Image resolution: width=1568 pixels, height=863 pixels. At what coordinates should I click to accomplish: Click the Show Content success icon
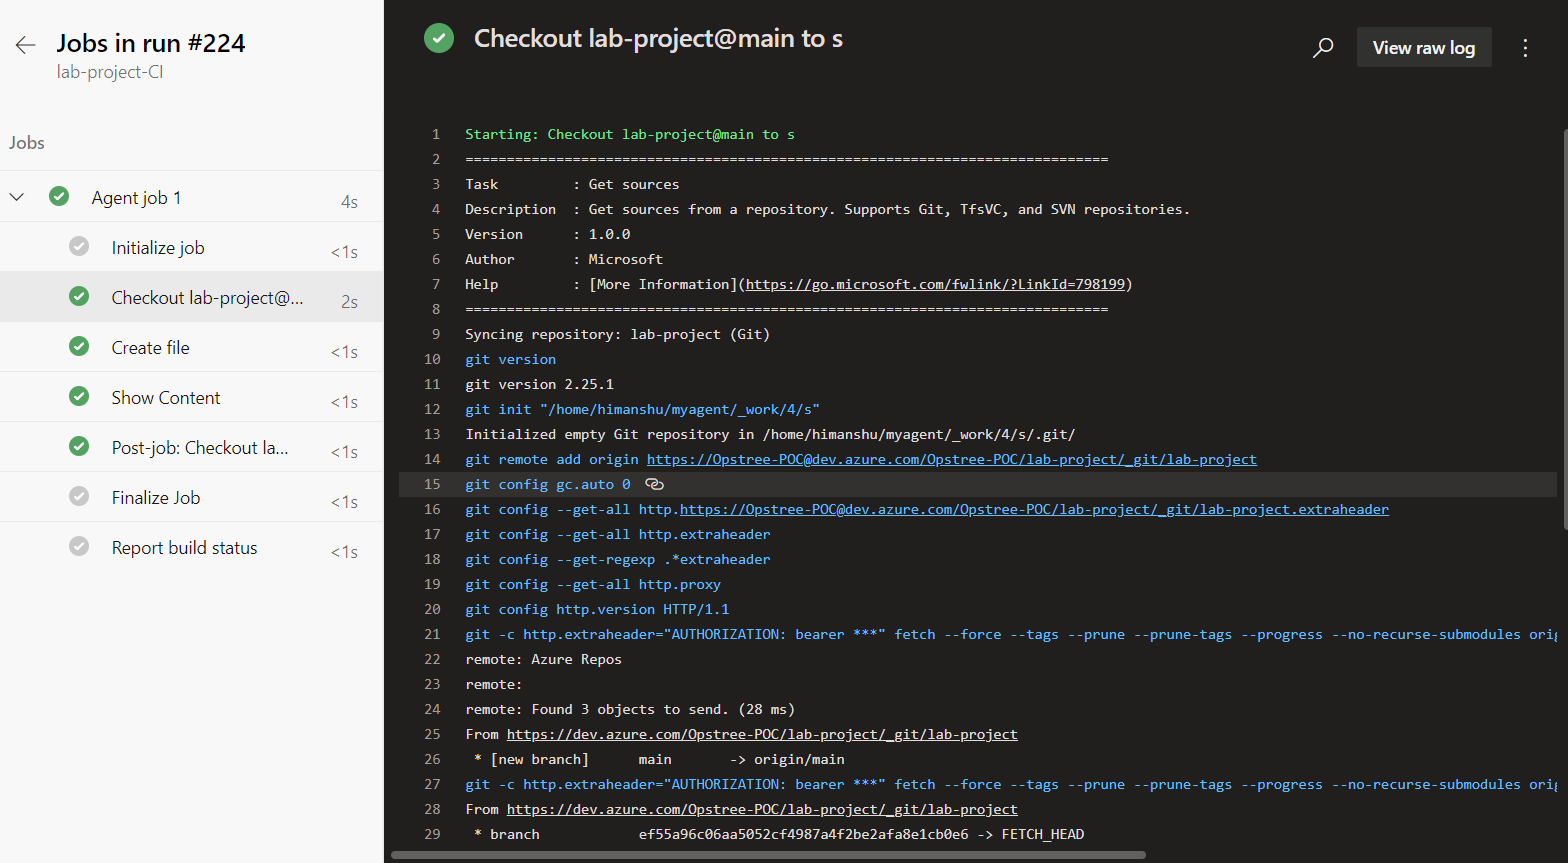click(x=79, y=396)
